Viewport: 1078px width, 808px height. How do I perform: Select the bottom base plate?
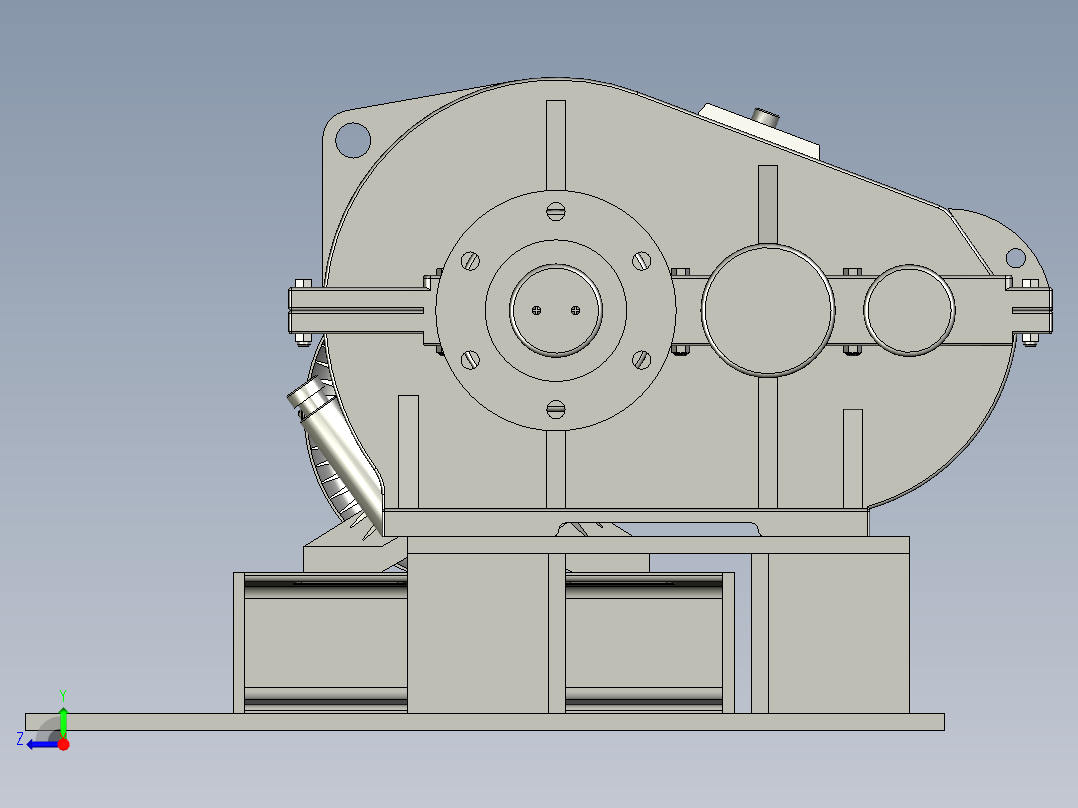[x=500, y=720]
